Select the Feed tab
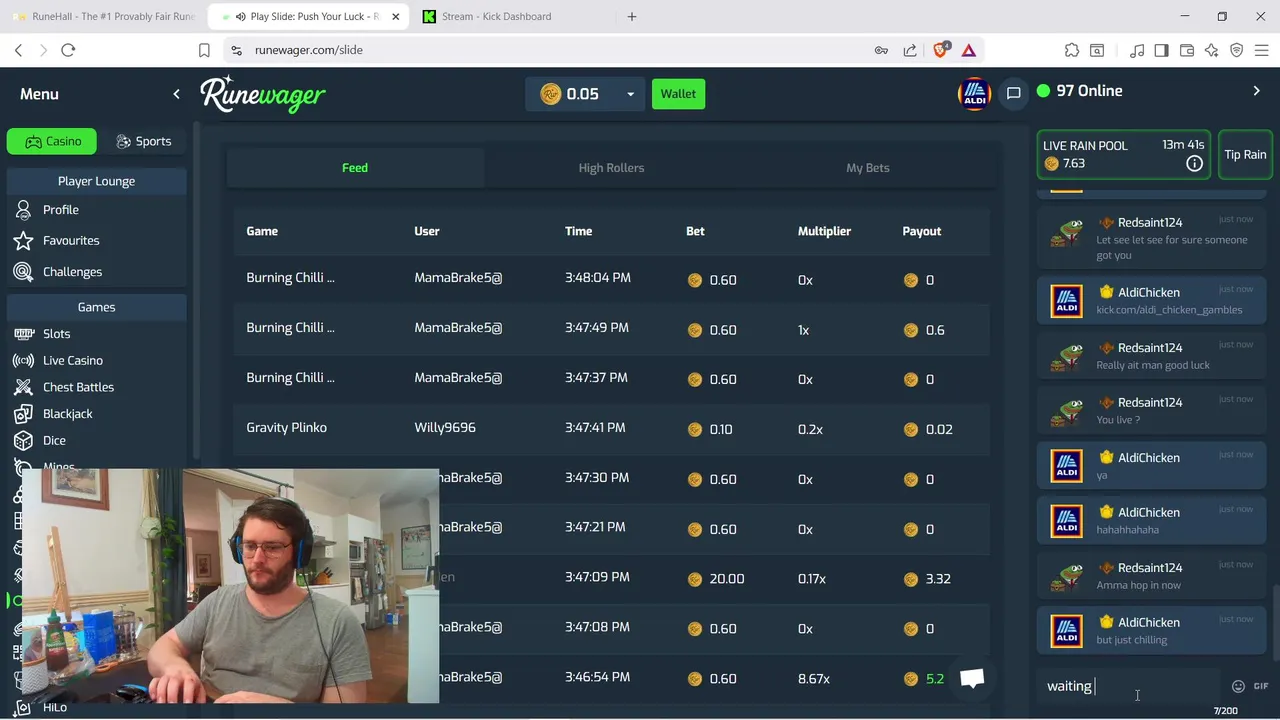Screen dimensions: 1280x720 [x=355, y=168]
